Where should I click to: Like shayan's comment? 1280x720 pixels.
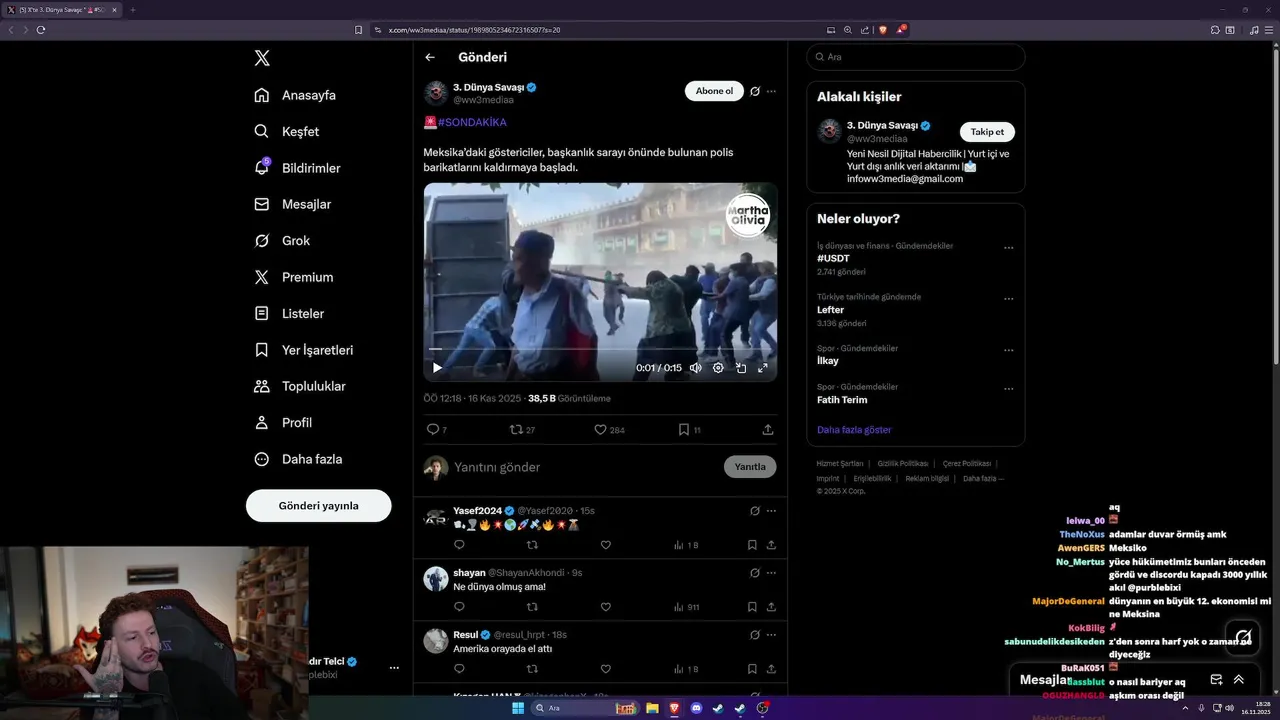tap(606, 607)
